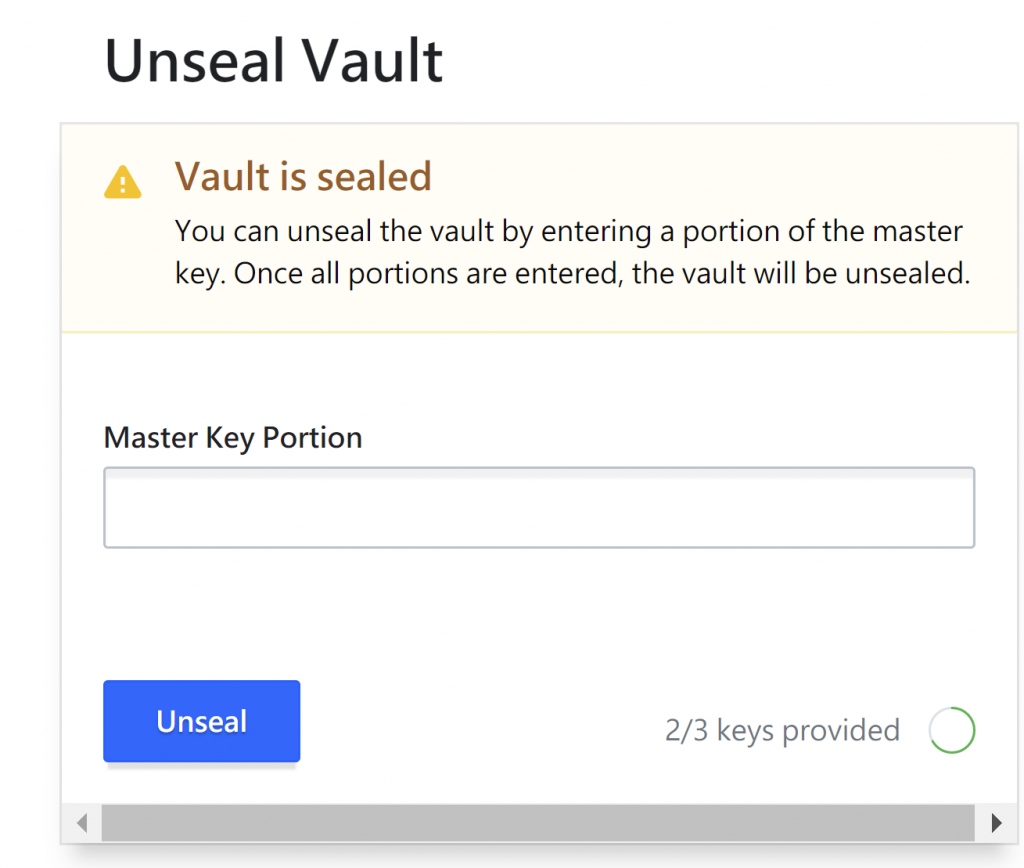Click the word 'Unseal' on the blue button

pyautogui.click(x=201, y=722)
